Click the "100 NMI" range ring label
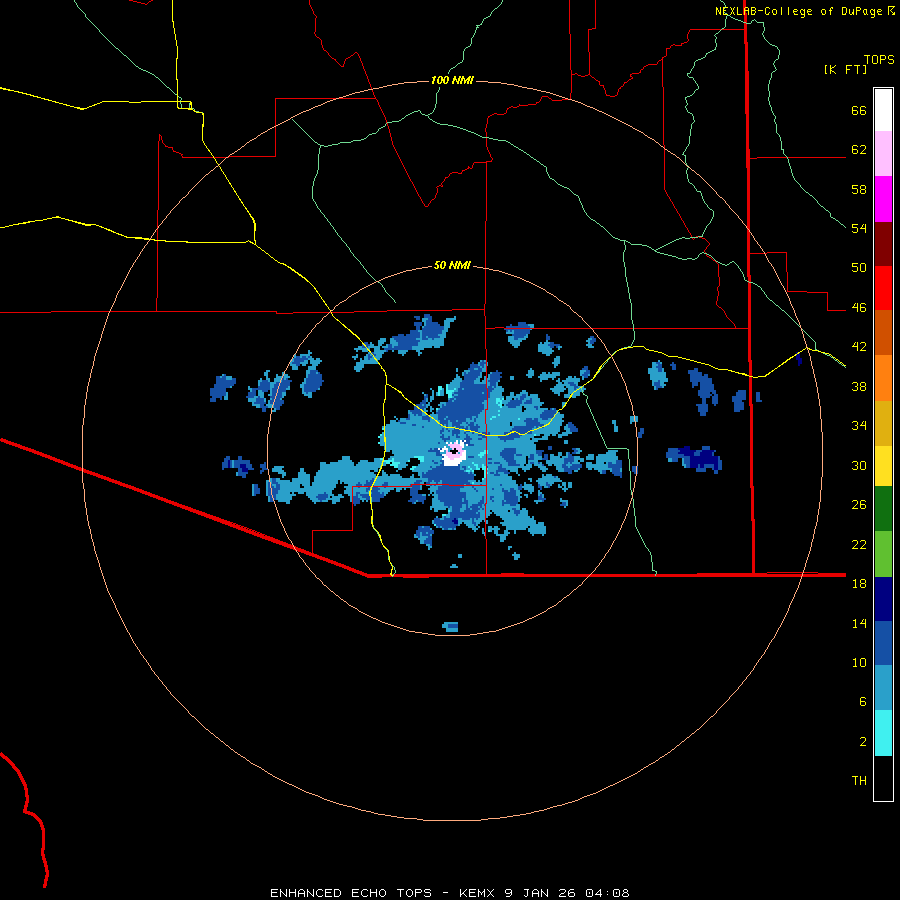The height and width of the screenshot is (900, 900). (x=452, y=80)
